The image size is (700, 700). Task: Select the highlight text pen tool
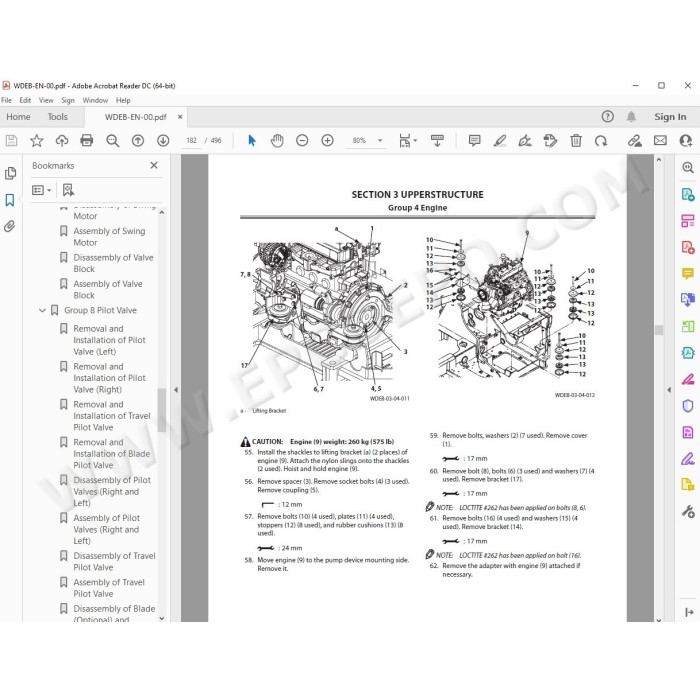pyautogui.click(x=500, y=141)
